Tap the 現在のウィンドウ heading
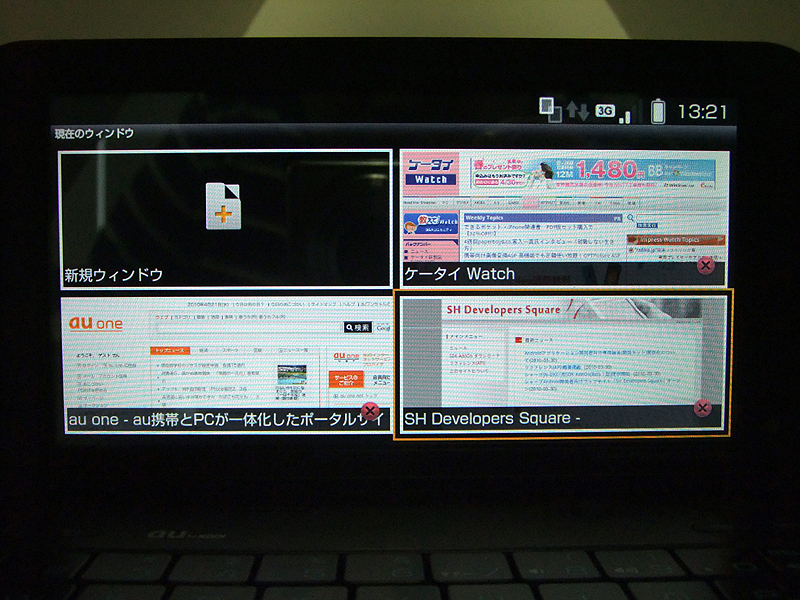The width and height of the screenshot is (800, 600). (94, 134)
